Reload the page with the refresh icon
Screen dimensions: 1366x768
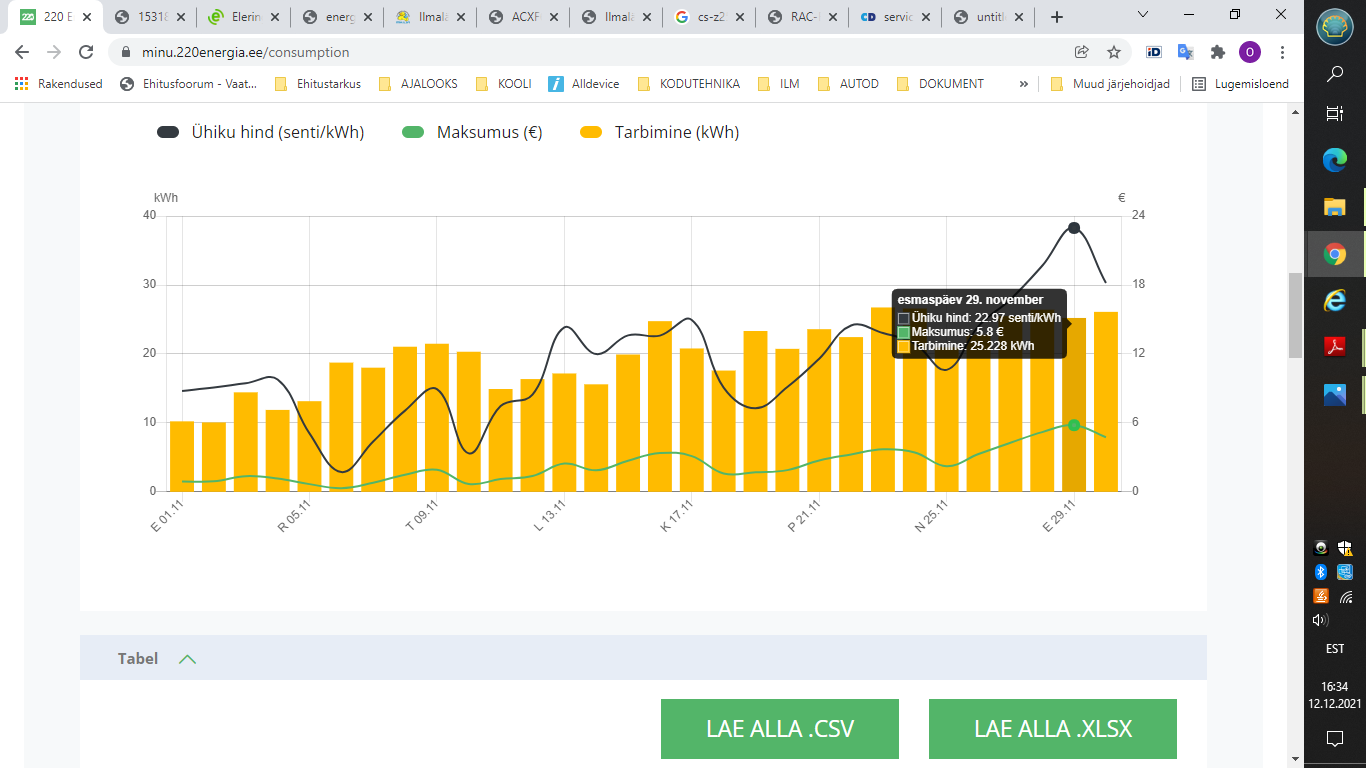(x=86, y=52)
